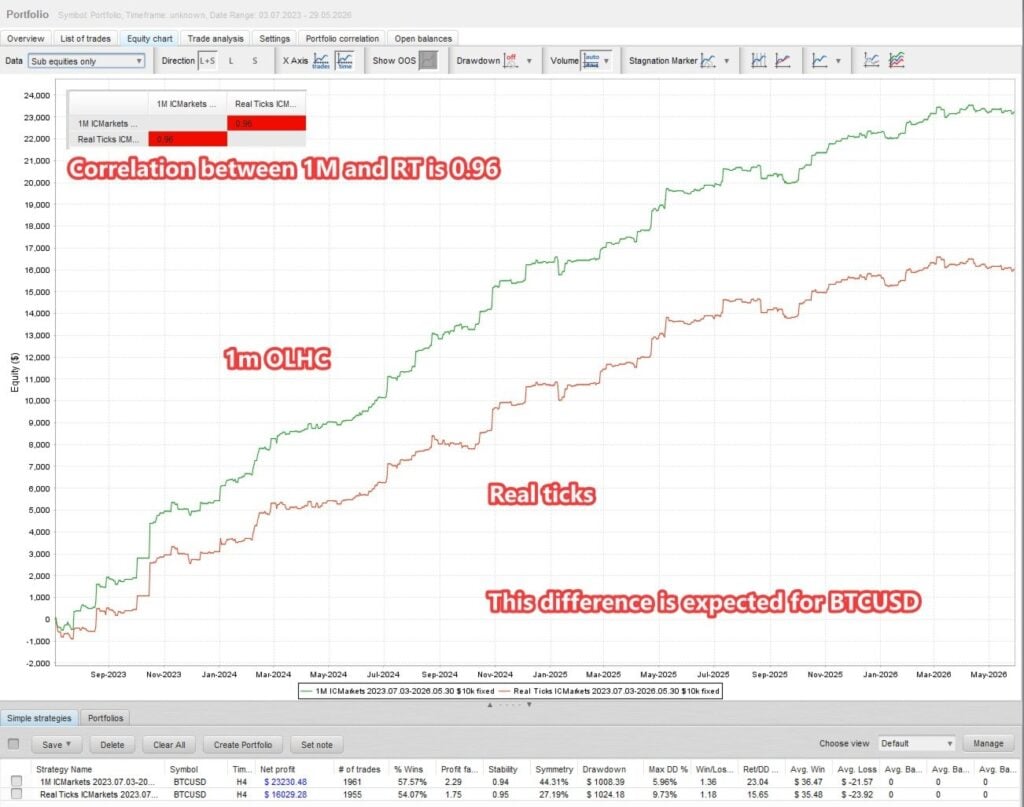Click the 1955 trades count cell

click(x=352, y=795)
